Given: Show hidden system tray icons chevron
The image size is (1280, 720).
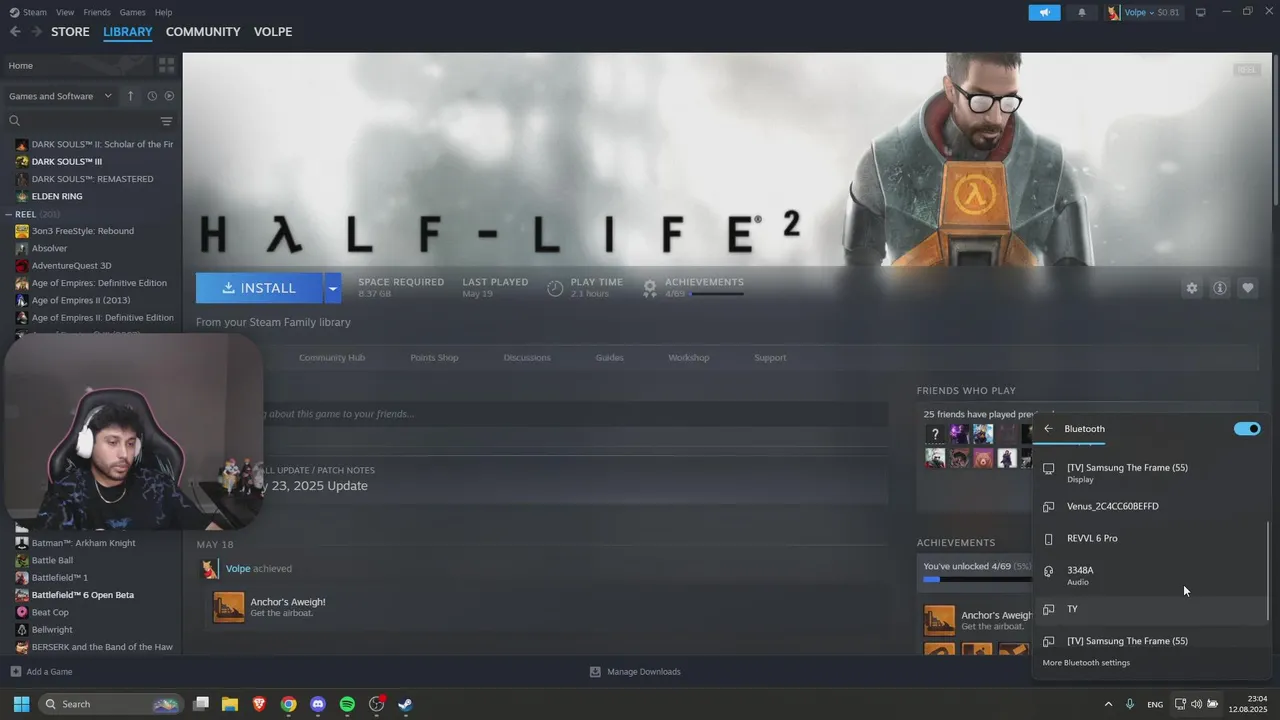Looking at the screenshot, I should 1107,704.
